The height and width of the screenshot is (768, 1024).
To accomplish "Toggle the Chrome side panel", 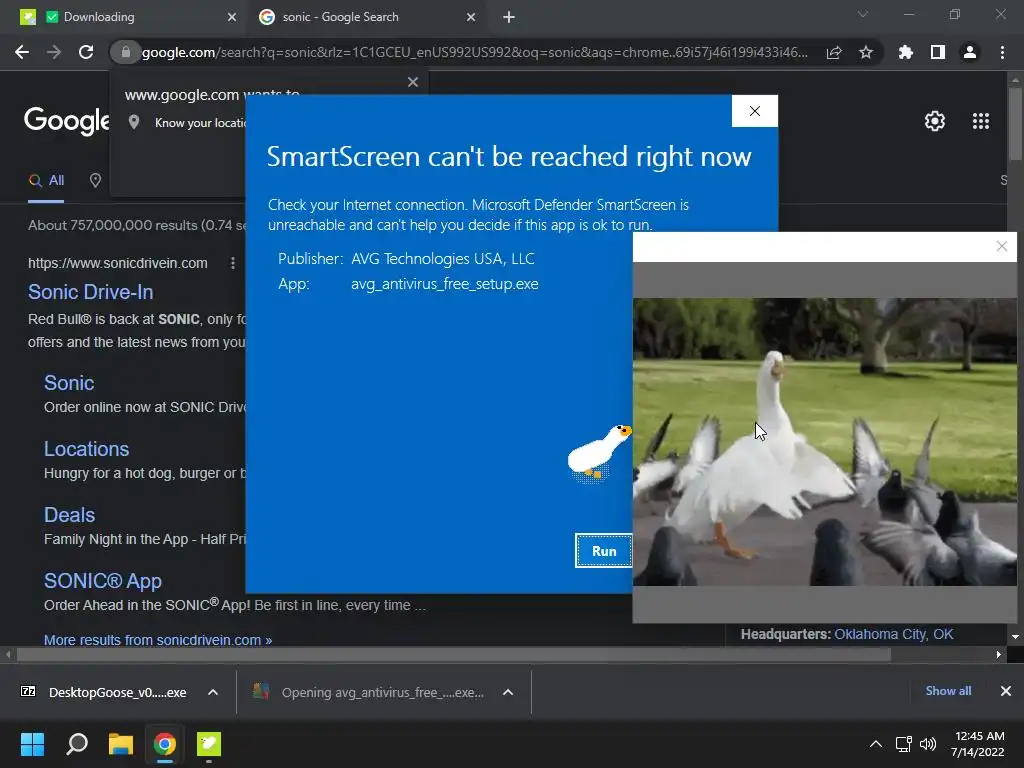I will coord(938,52).
